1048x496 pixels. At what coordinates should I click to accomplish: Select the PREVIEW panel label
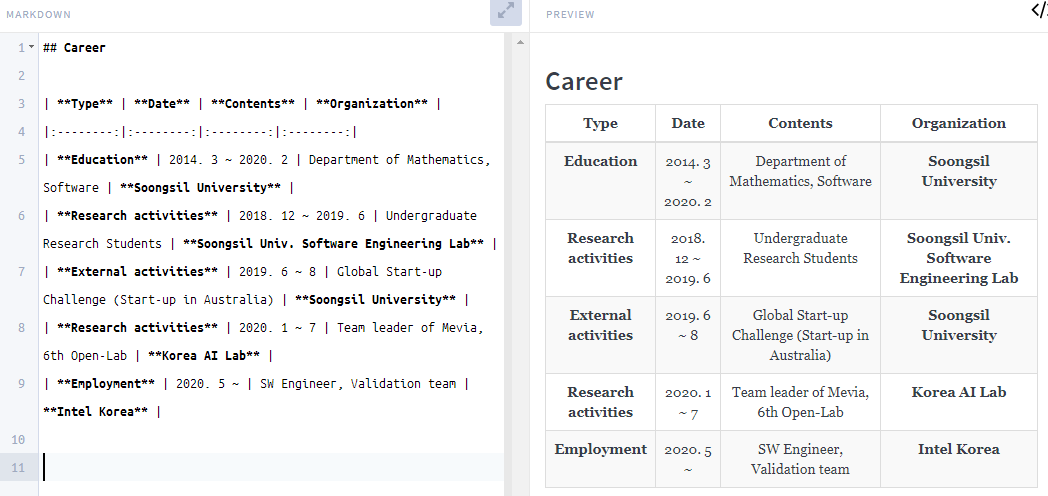pyautogui.click(x=570, y=14)
